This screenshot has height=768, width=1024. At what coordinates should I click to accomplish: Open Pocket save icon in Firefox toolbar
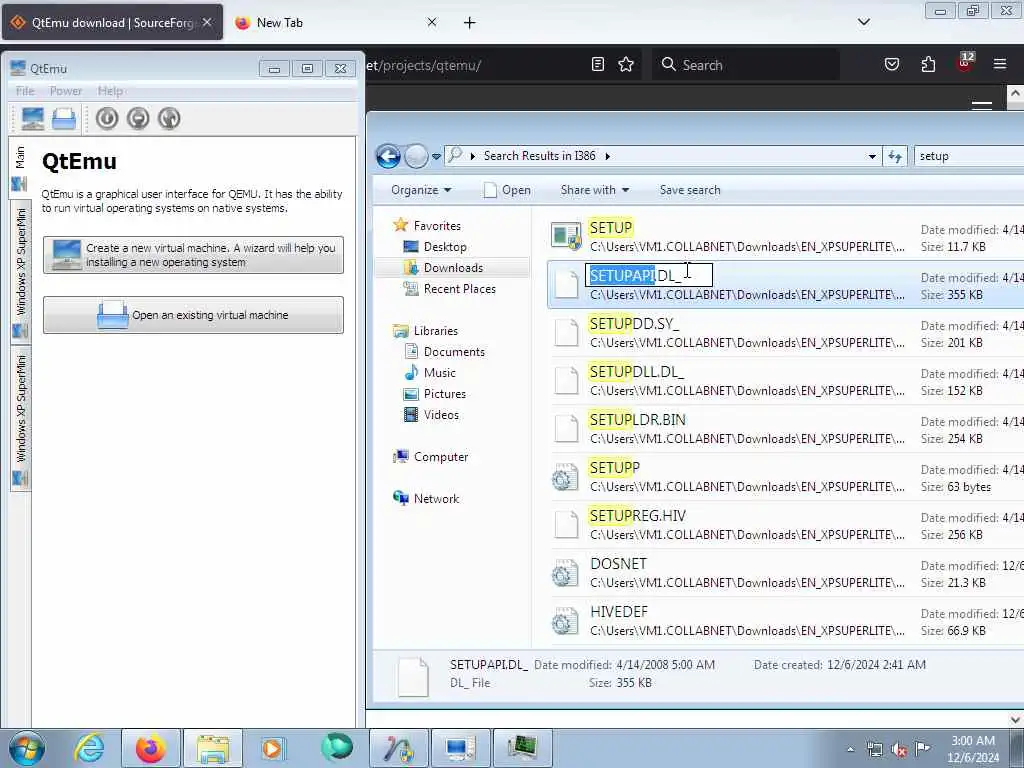[x=891, y=64]
